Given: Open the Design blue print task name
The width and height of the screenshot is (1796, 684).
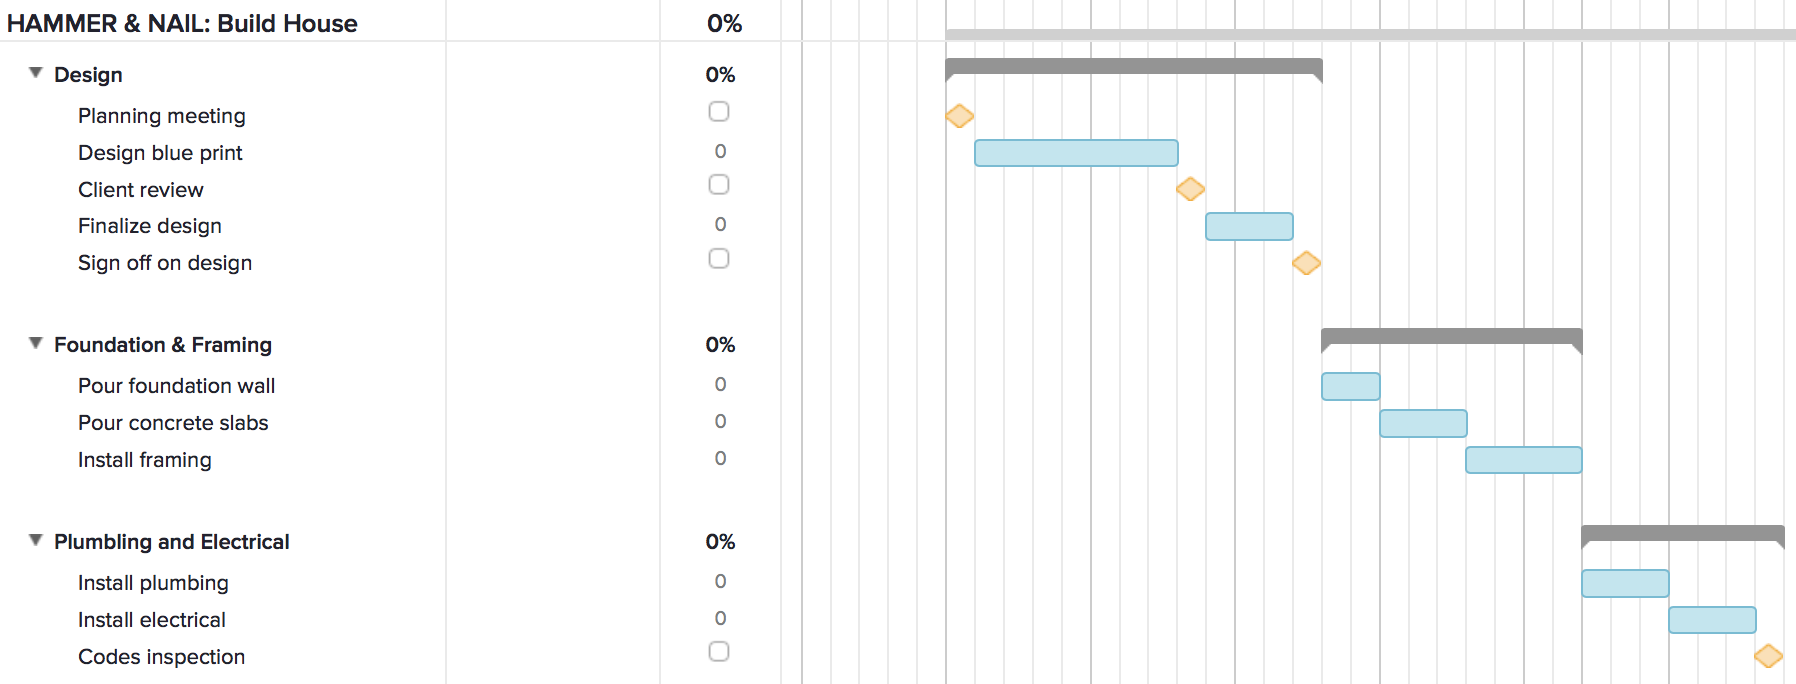Looking at the screenshot, I should coord(160,152).
